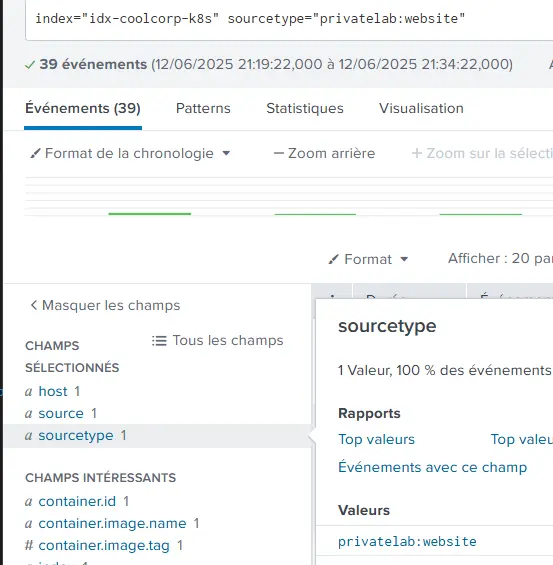Open the Événements (39) tab
The image size is (553, 565).
(83, 108)
